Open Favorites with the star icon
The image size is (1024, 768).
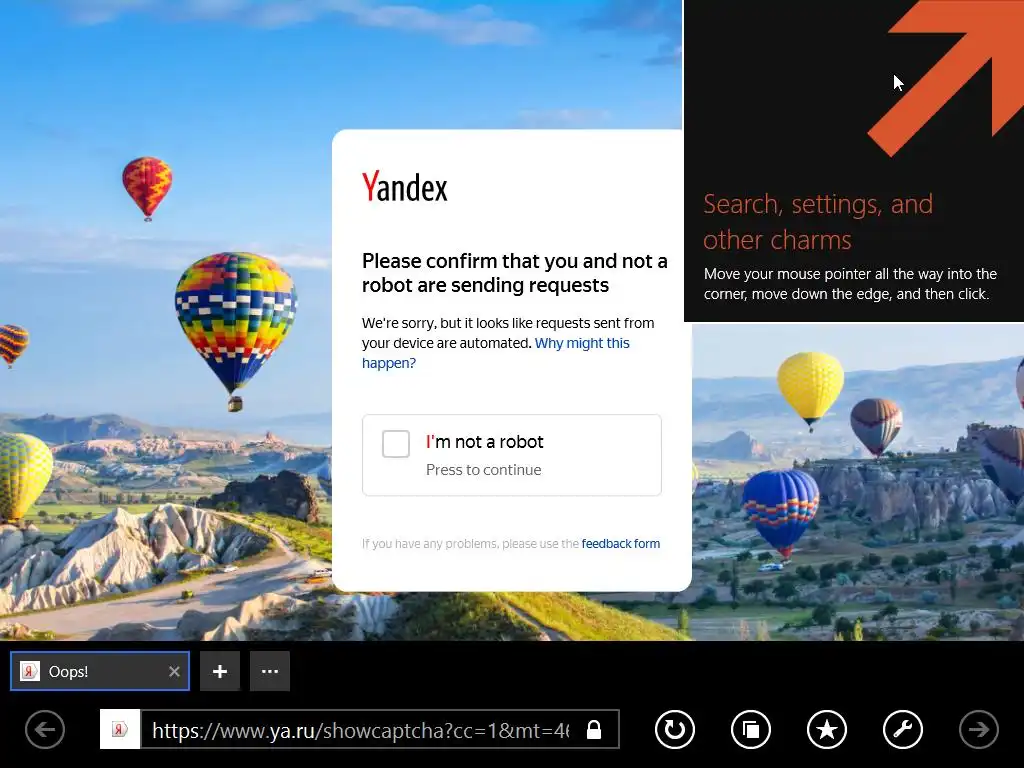point(826,729)
